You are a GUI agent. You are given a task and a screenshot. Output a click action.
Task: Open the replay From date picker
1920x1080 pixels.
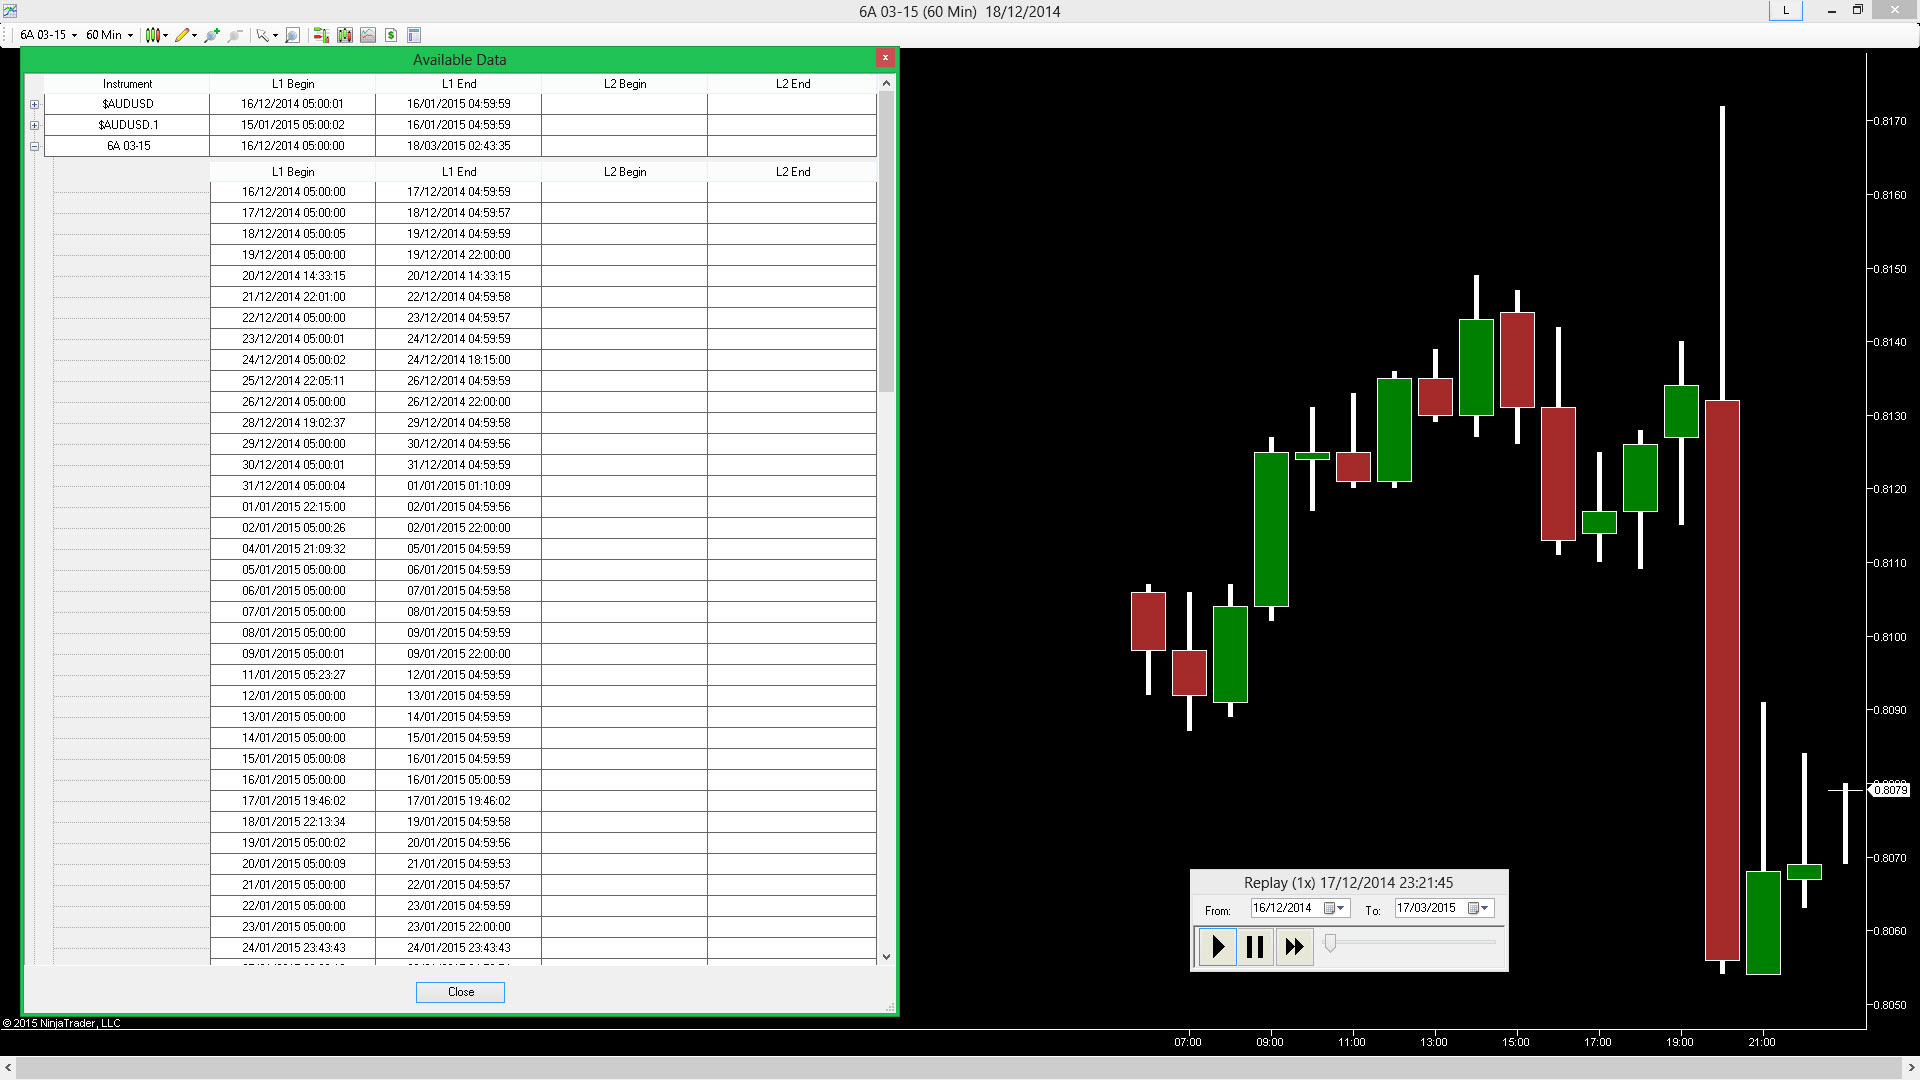coord(1335,908)
